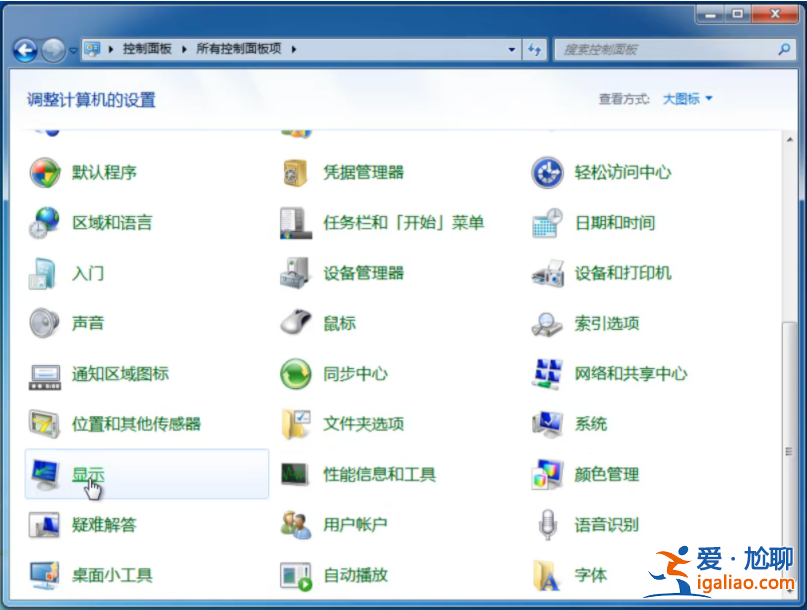Launch the 设备管理器 (Device Manager)

[363, 272]
